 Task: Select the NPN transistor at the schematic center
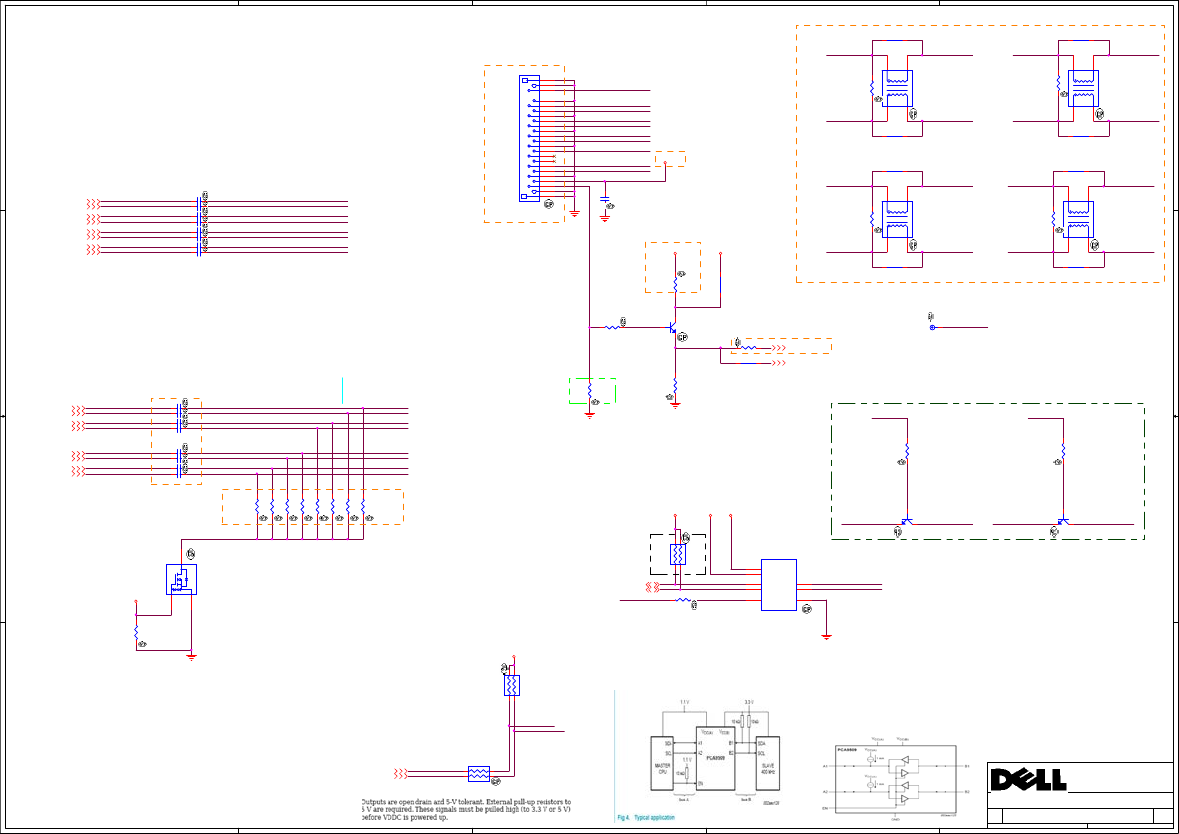pyautogui.click(x=673, y=329)
